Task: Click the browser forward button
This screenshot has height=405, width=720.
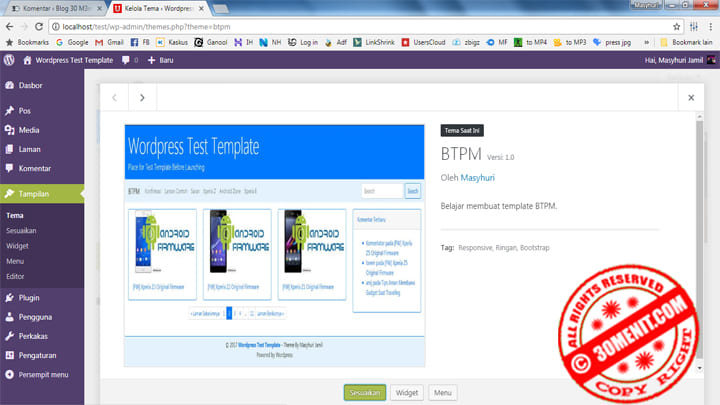Action: point(24,27)
